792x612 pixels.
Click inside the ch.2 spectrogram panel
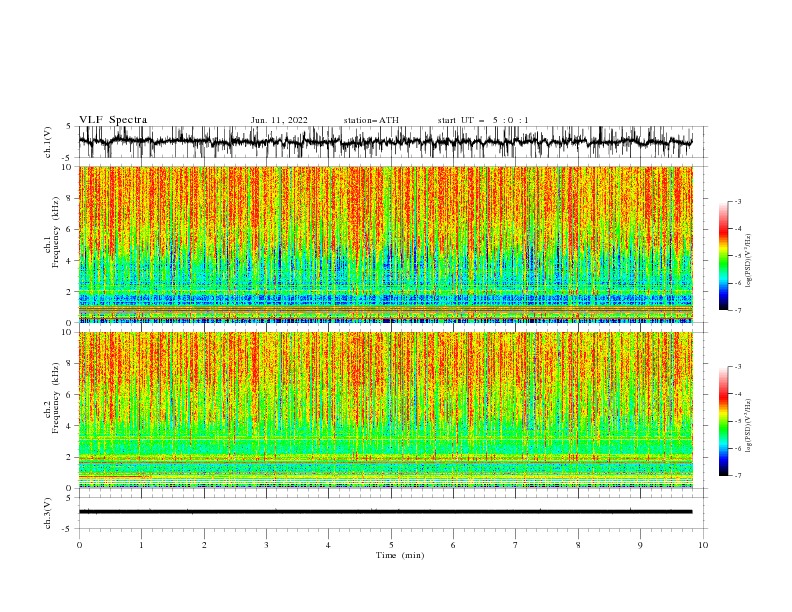(385, 410)
